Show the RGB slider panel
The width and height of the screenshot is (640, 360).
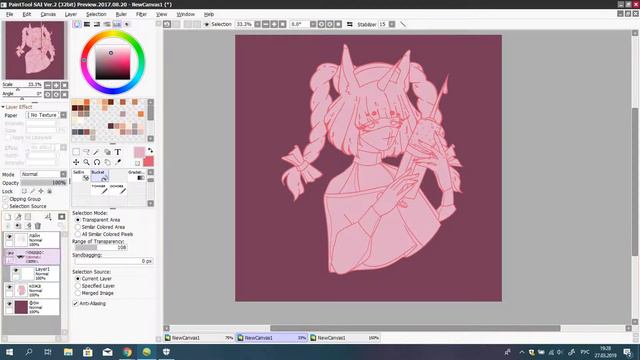(x=87, y=24)
